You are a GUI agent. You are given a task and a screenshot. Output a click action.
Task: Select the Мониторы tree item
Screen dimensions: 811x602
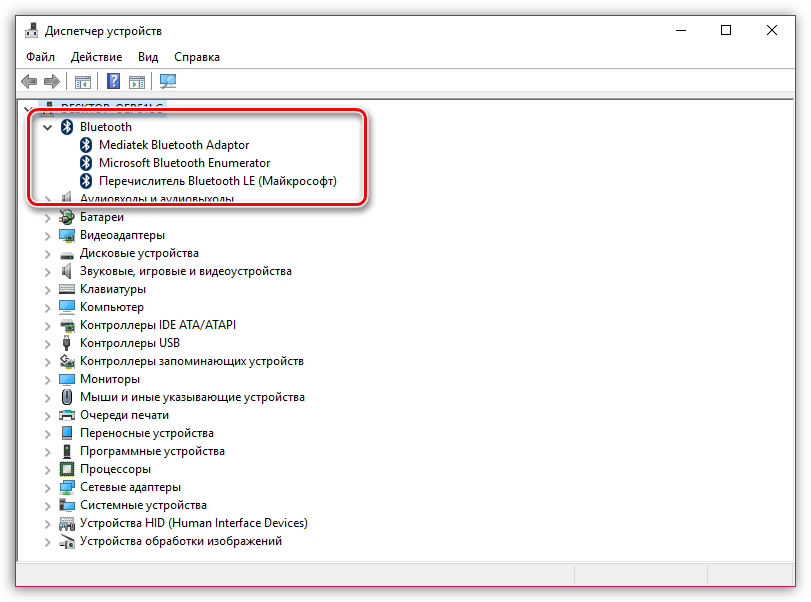(109, 379)
